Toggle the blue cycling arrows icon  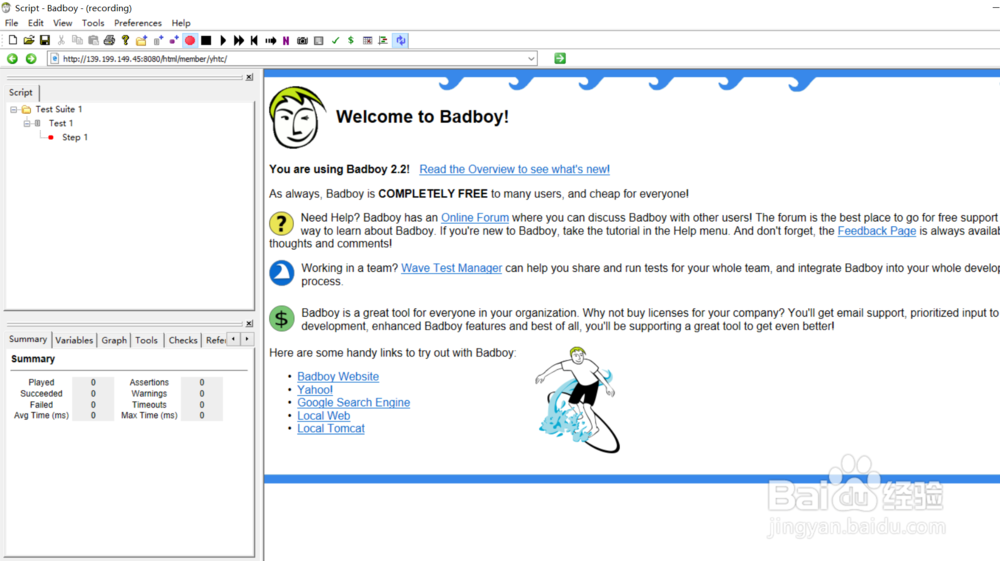coord(401,40)
